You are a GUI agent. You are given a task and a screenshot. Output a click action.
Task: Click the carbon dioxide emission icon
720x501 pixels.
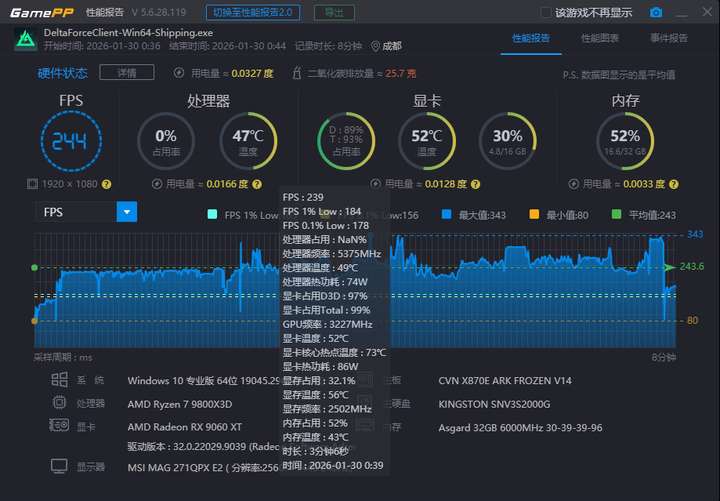point(297,73)
